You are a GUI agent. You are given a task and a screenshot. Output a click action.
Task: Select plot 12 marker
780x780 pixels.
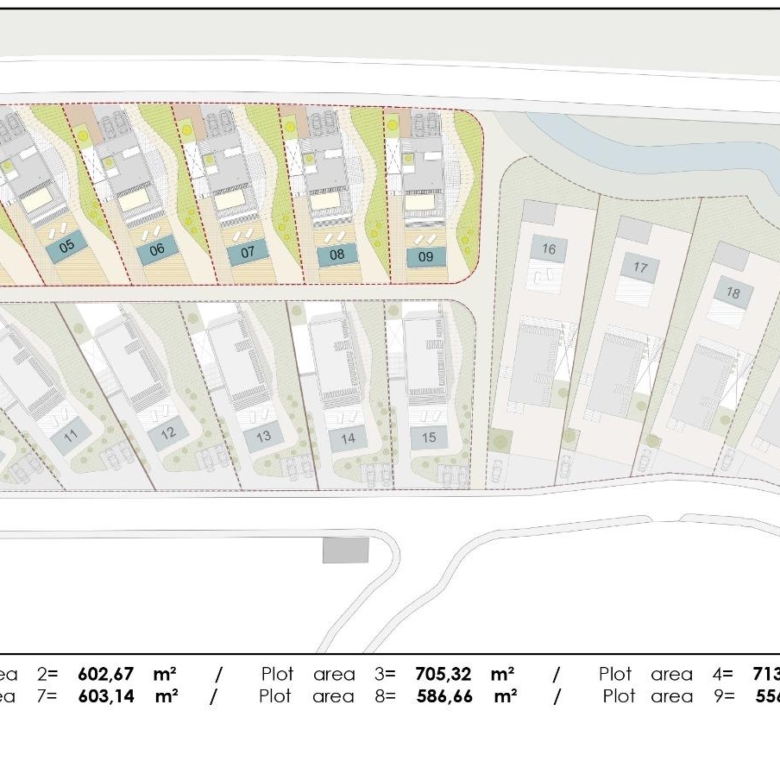[x=168, y=433]
